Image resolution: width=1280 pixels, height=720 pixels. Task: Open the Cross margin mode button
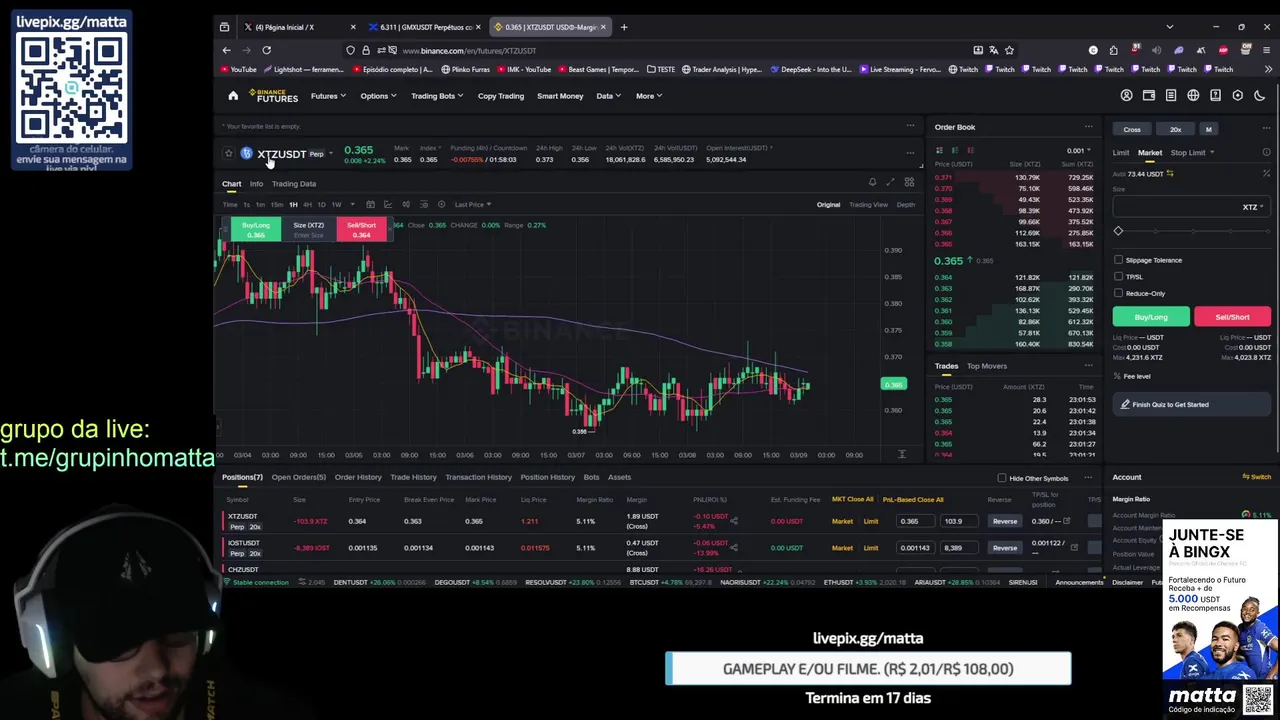(x=1132, y=129)
